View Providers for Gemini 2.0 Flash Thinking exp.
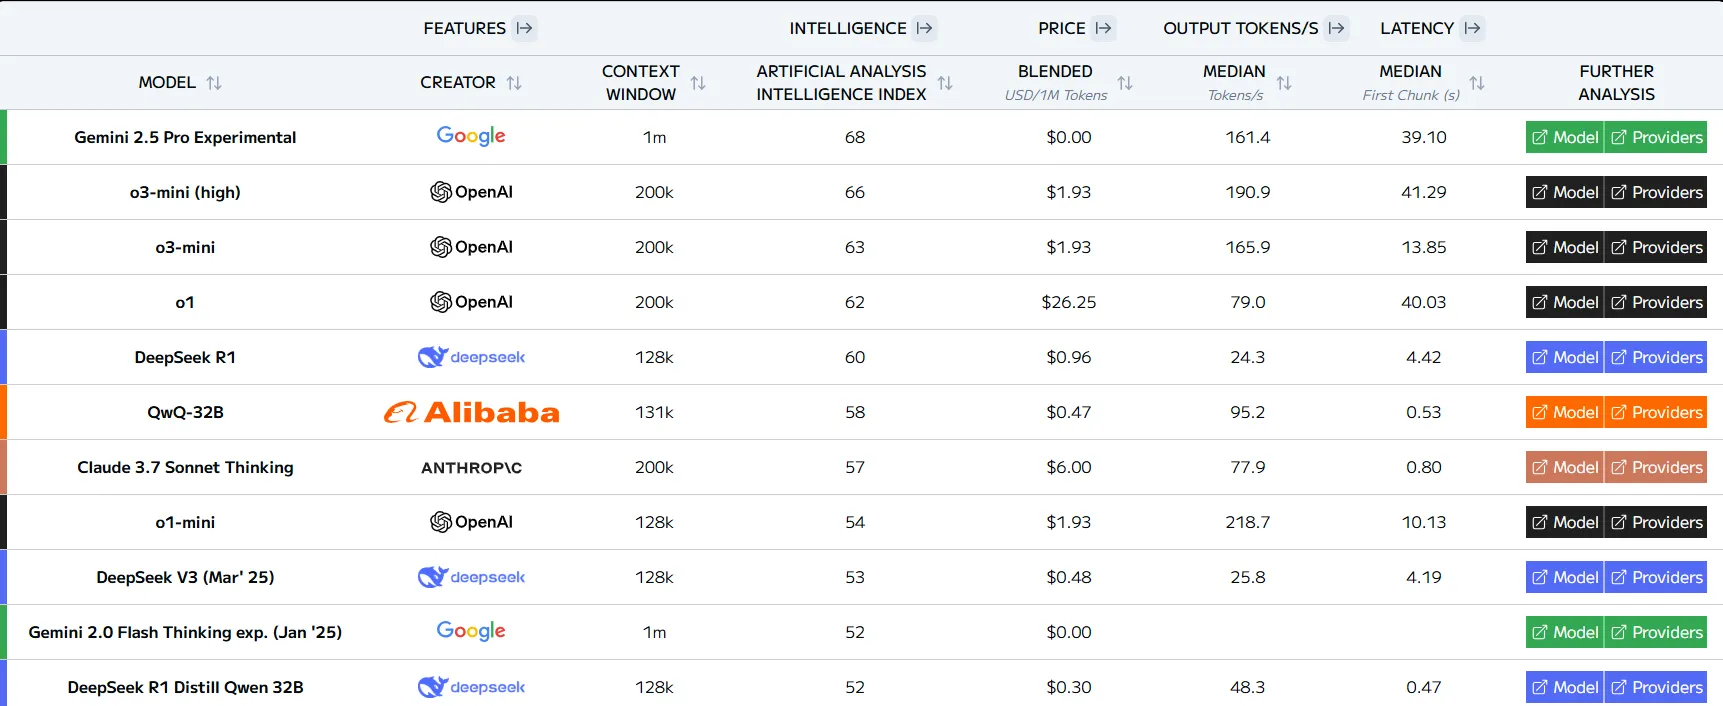This screenshot has height=706, width=1723. pyautogui.click(x=1656, y=632)
